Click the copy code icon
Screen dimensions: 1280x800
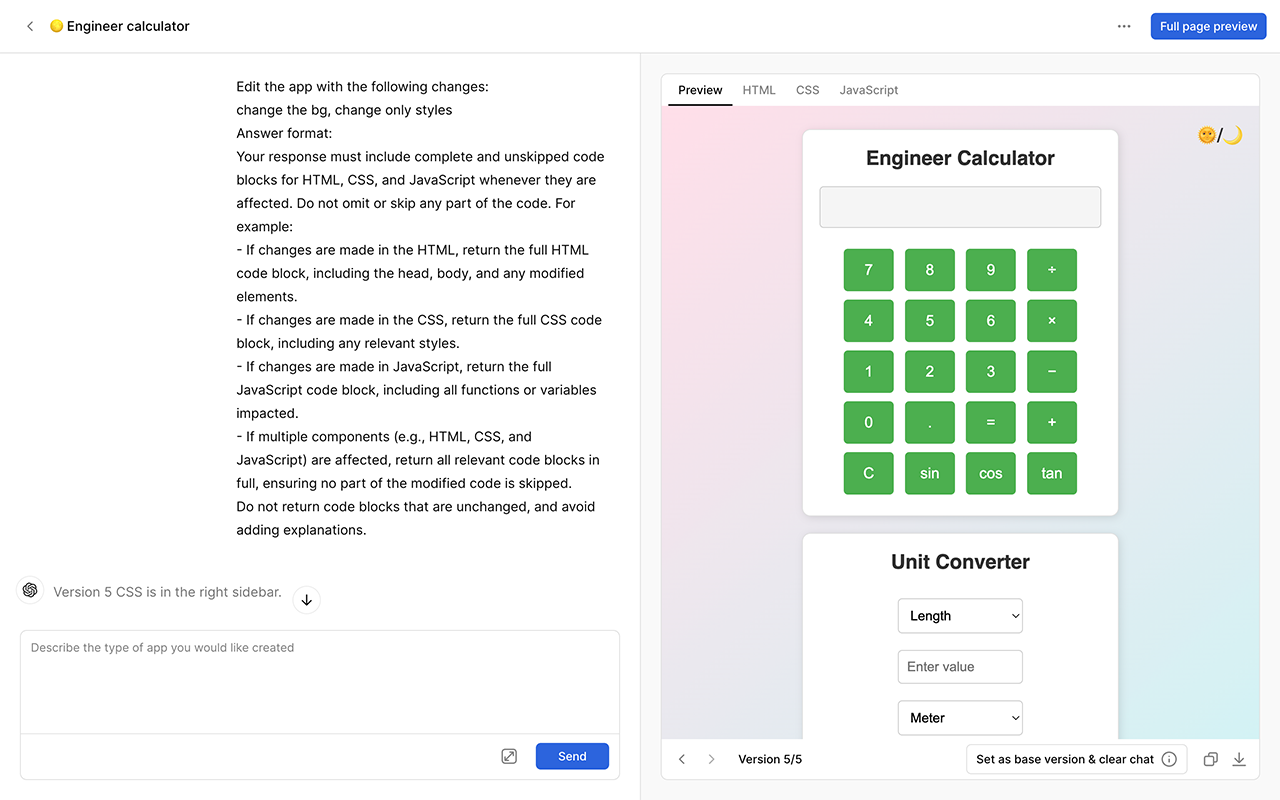1210,759
